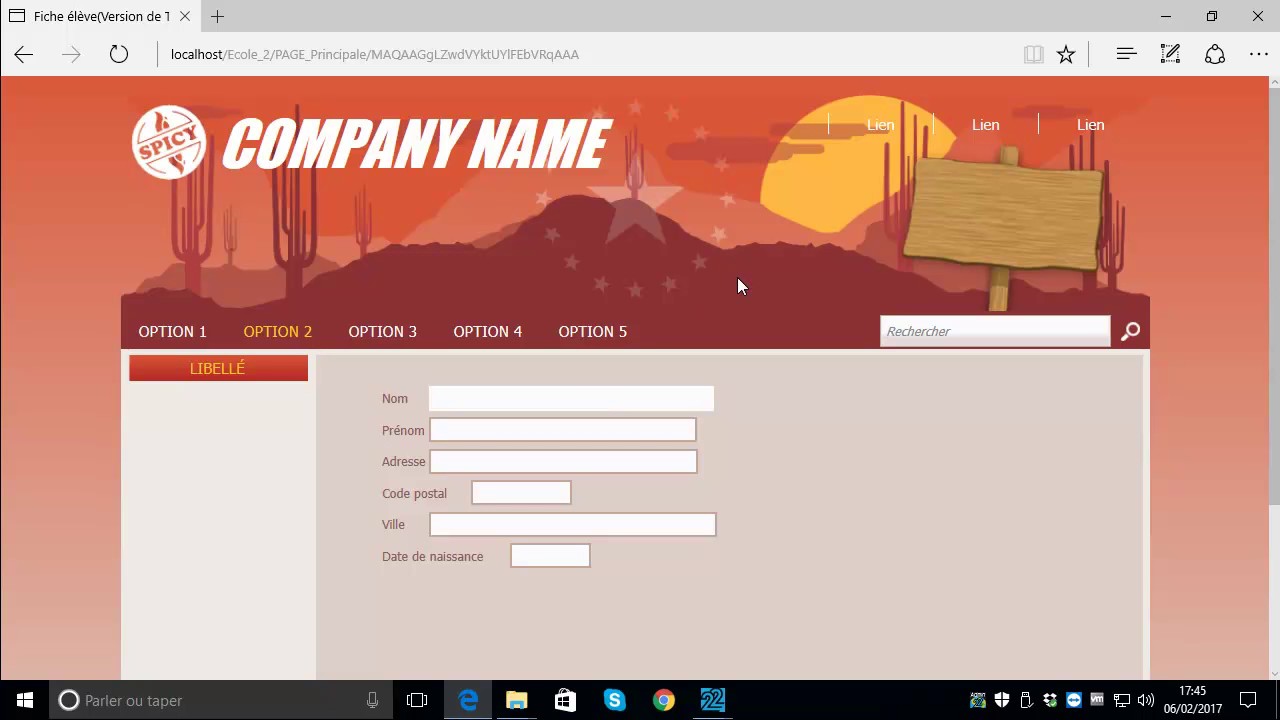Viewport: 1280px width, 720px height.
Task: Click the volume speaker tray icon
Action: tap(1146, 700)
